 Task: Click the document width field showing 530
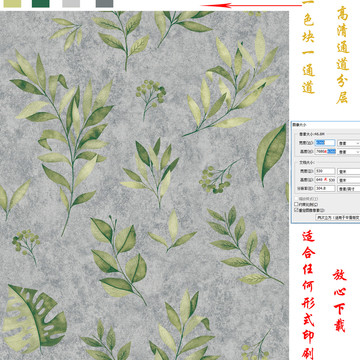325,171
